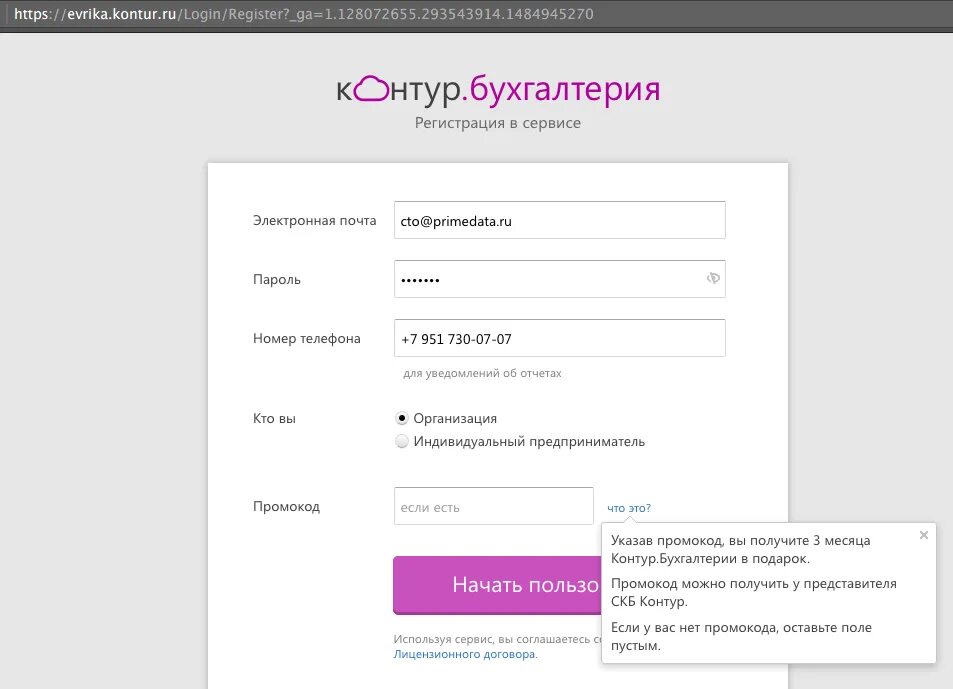Click the browser address bar URL
953x689 pixels.
[304, 14]
